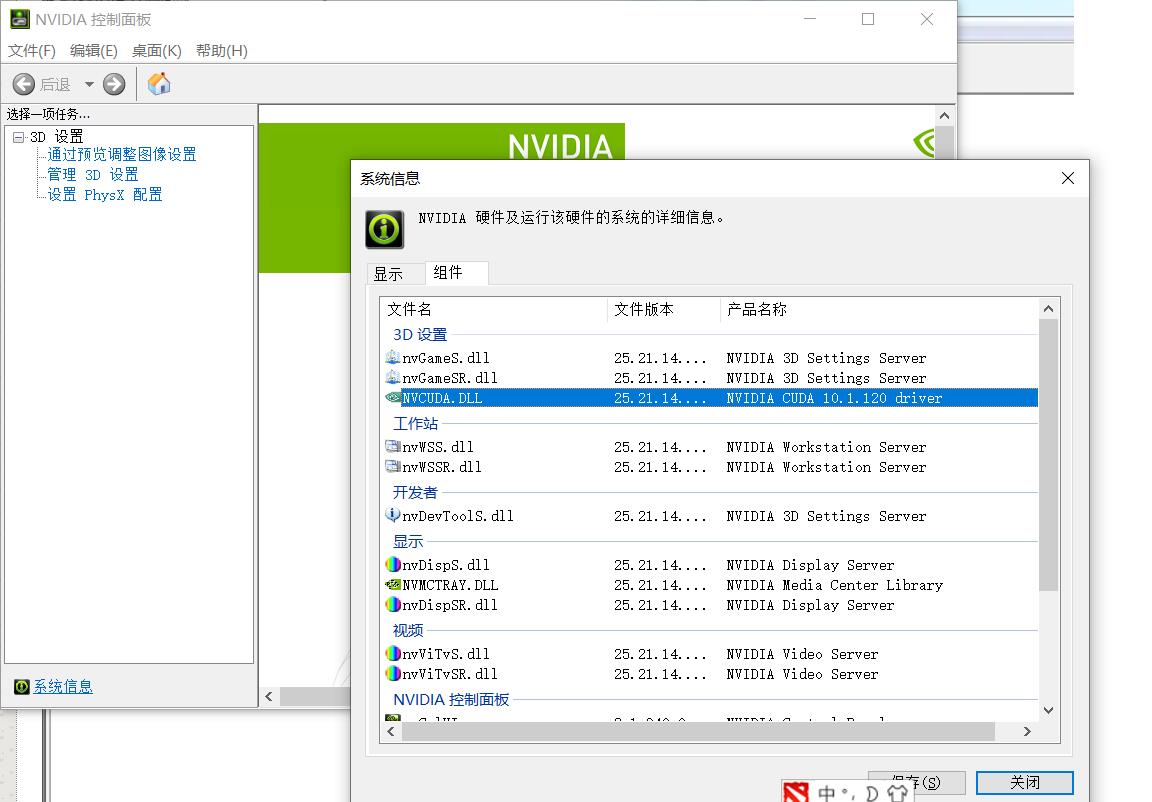The height and width of the screenshot is (802, 1152).
Task: Open the 编辑(E) menu
Action: click(x=93, y=51)
